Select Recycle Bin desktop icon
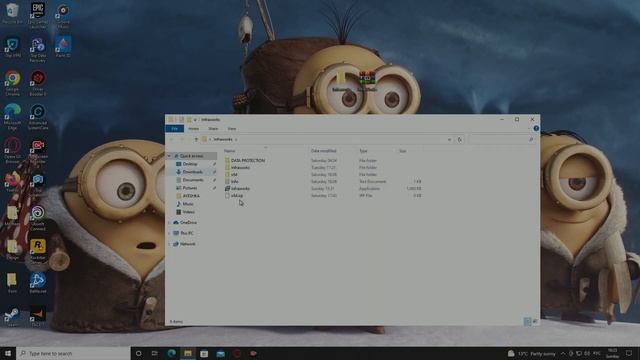640x360 pixels. point(12,13)
